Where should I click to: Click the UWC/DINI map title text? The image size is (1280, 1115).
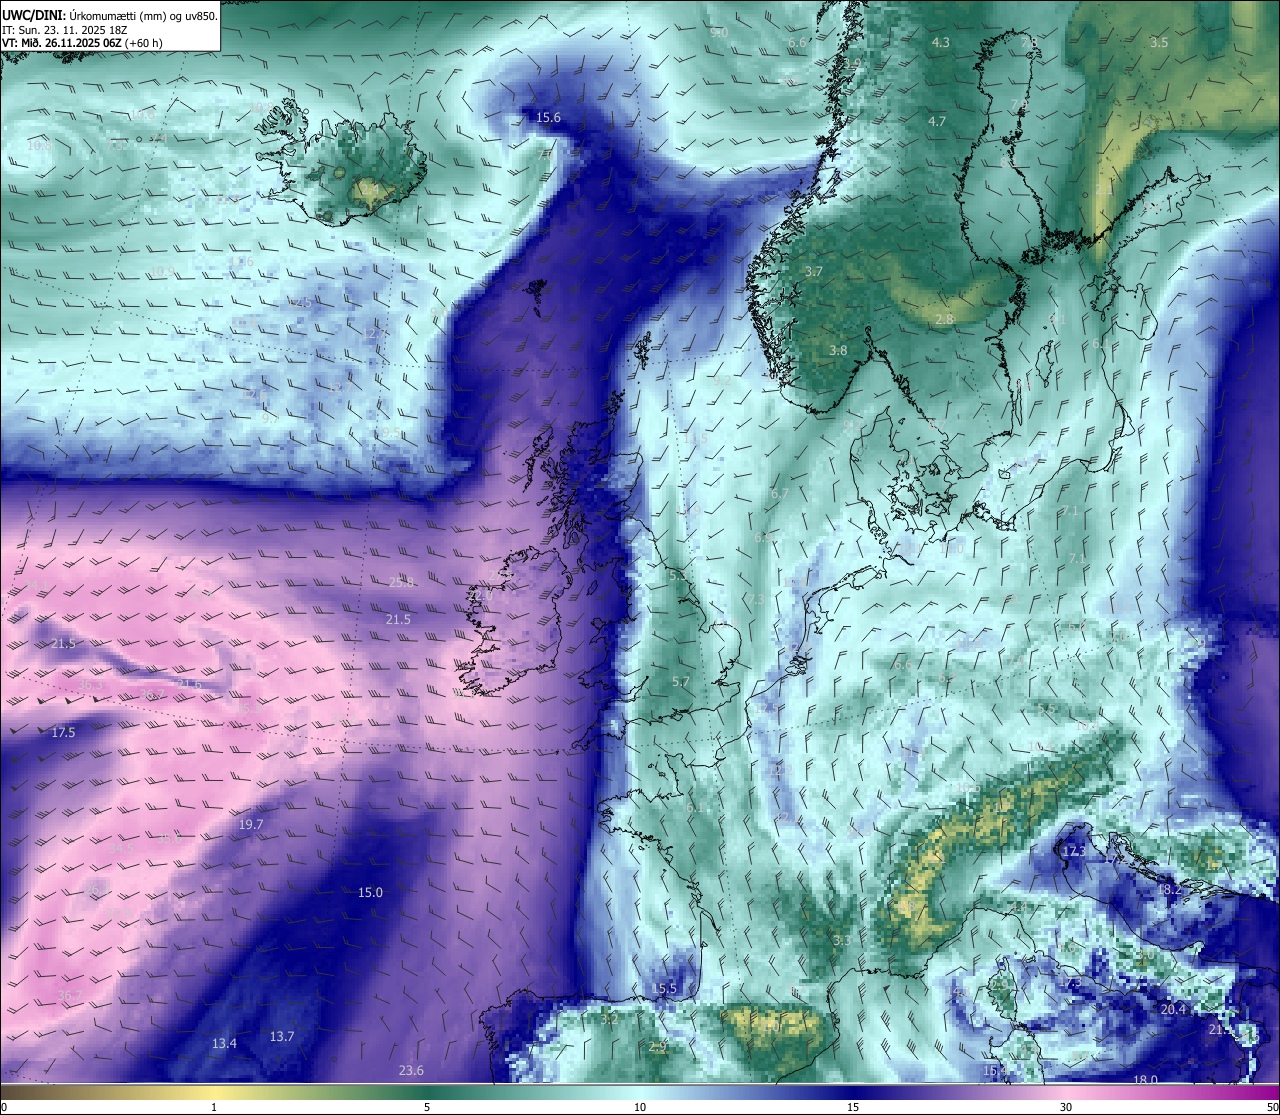pyautogui.click(x=110, y=15)
